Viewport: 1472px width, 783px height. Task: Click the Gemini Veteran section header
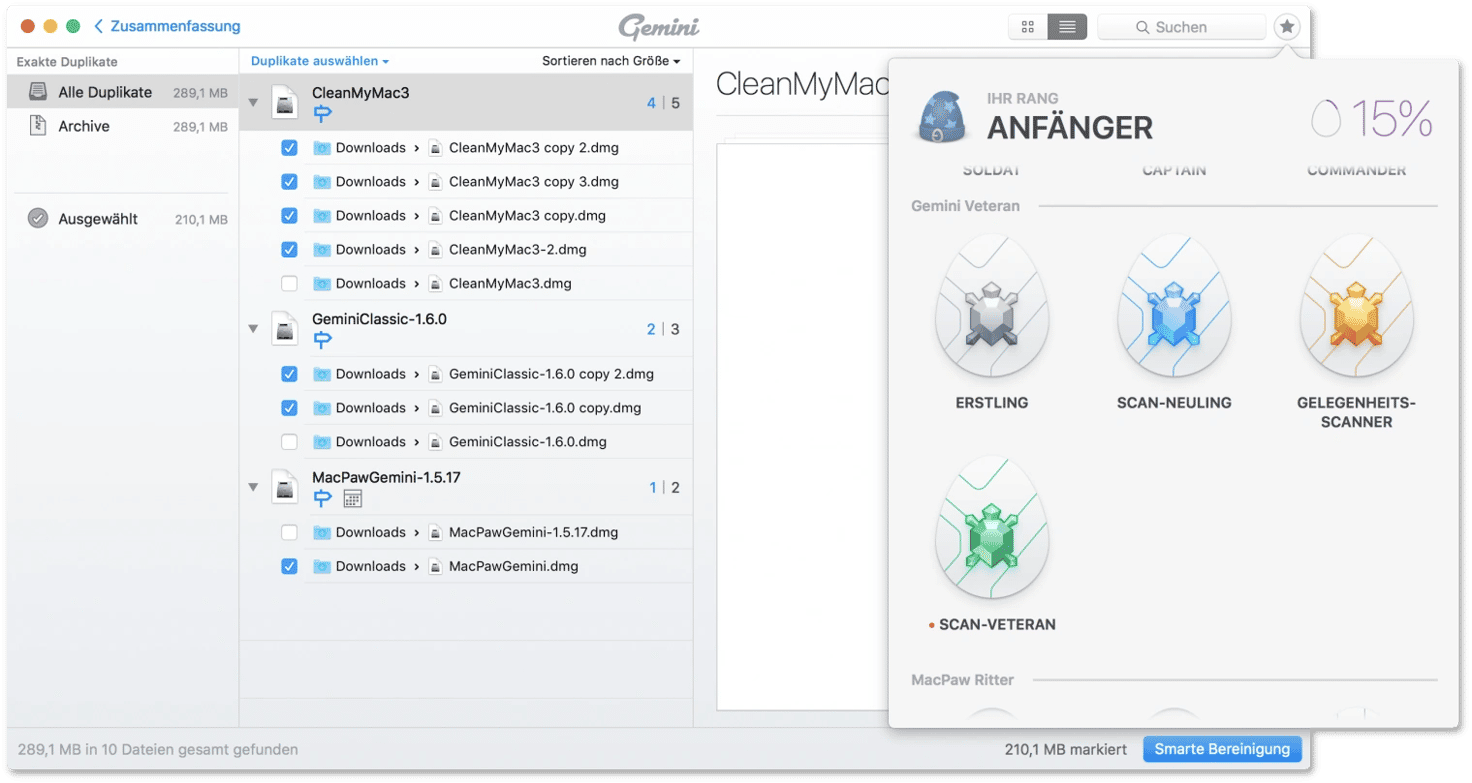(966, 206)
